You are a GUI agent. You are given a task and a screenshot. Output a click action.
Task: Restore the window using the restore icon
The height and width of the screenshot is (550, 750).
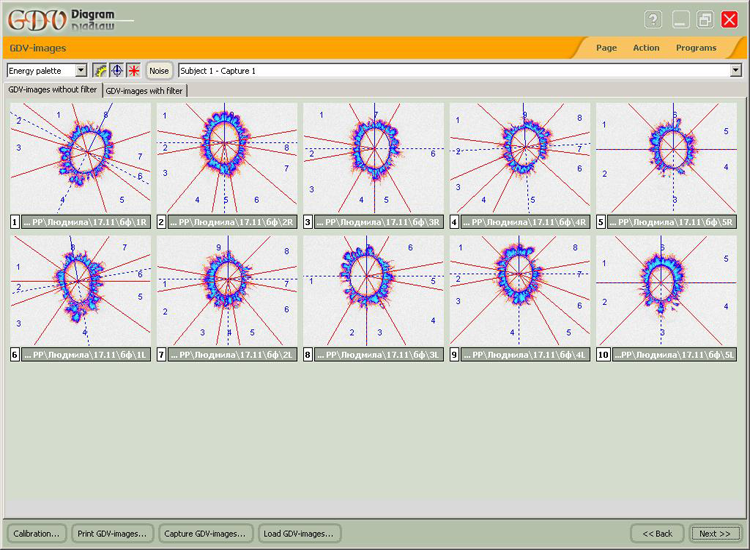(x=705, y=20)
